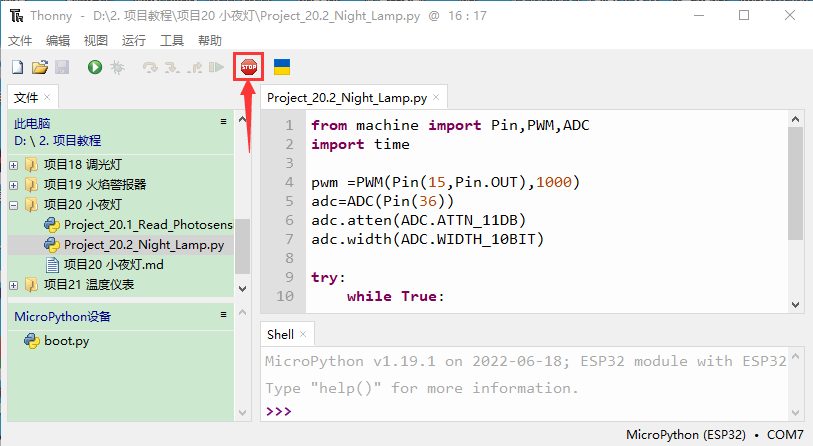The height and width of the screenshot is (446, 813).
Task: Open the 运行 menu
Action: (x=133, y=40)
